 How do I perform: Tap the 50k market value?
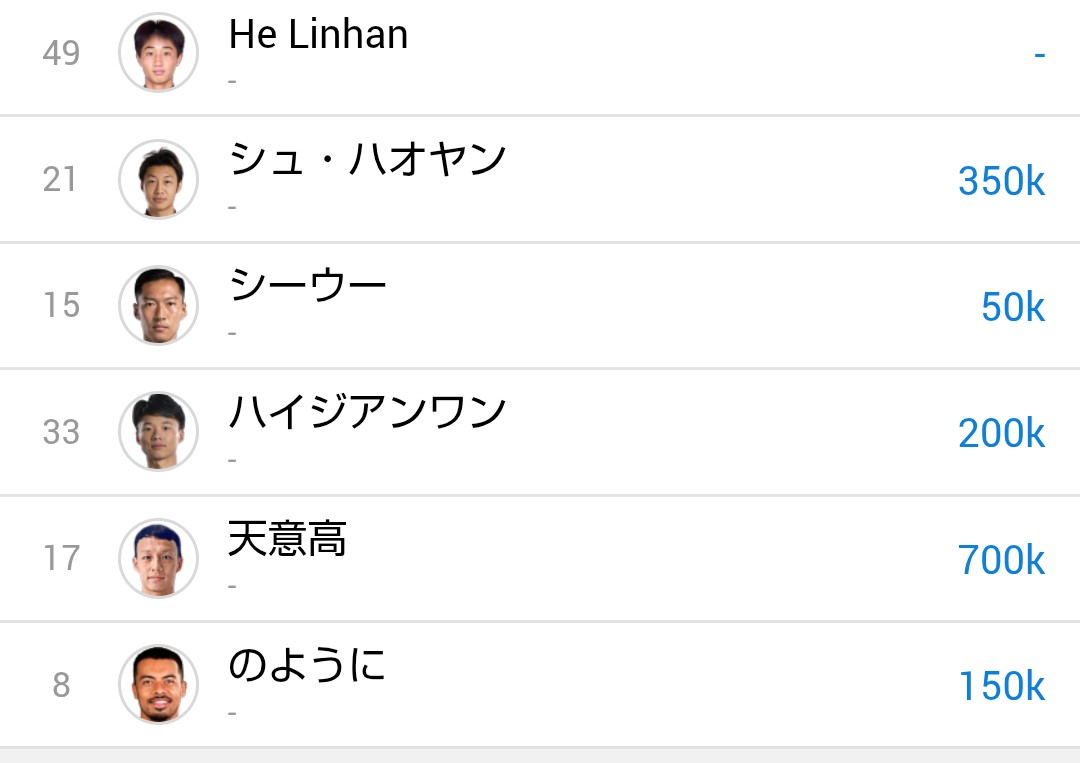[1012, 307]
